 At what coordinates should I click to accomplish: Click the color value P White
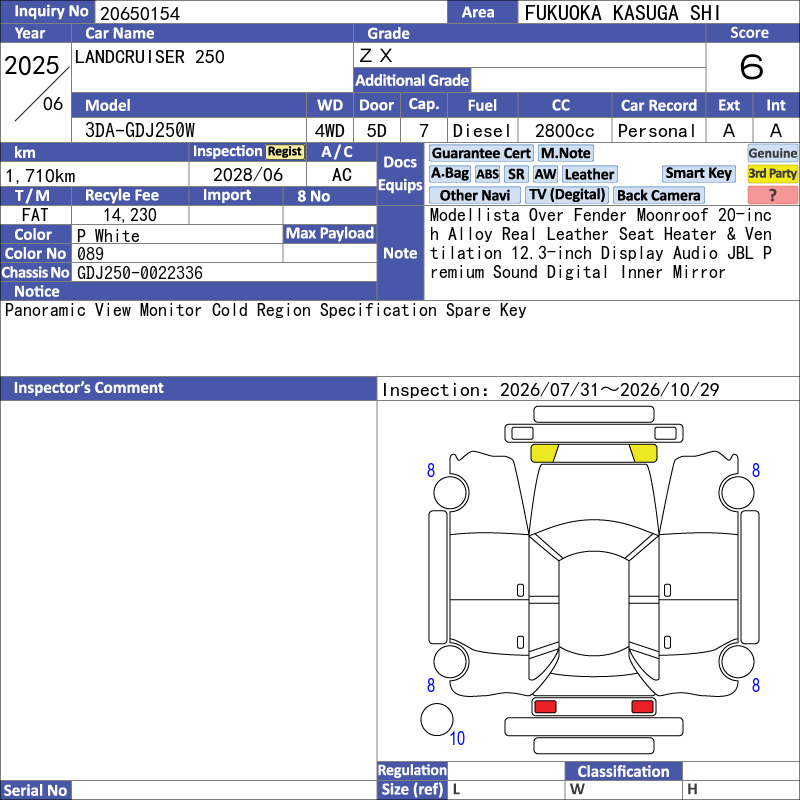[x=108, y=236]
